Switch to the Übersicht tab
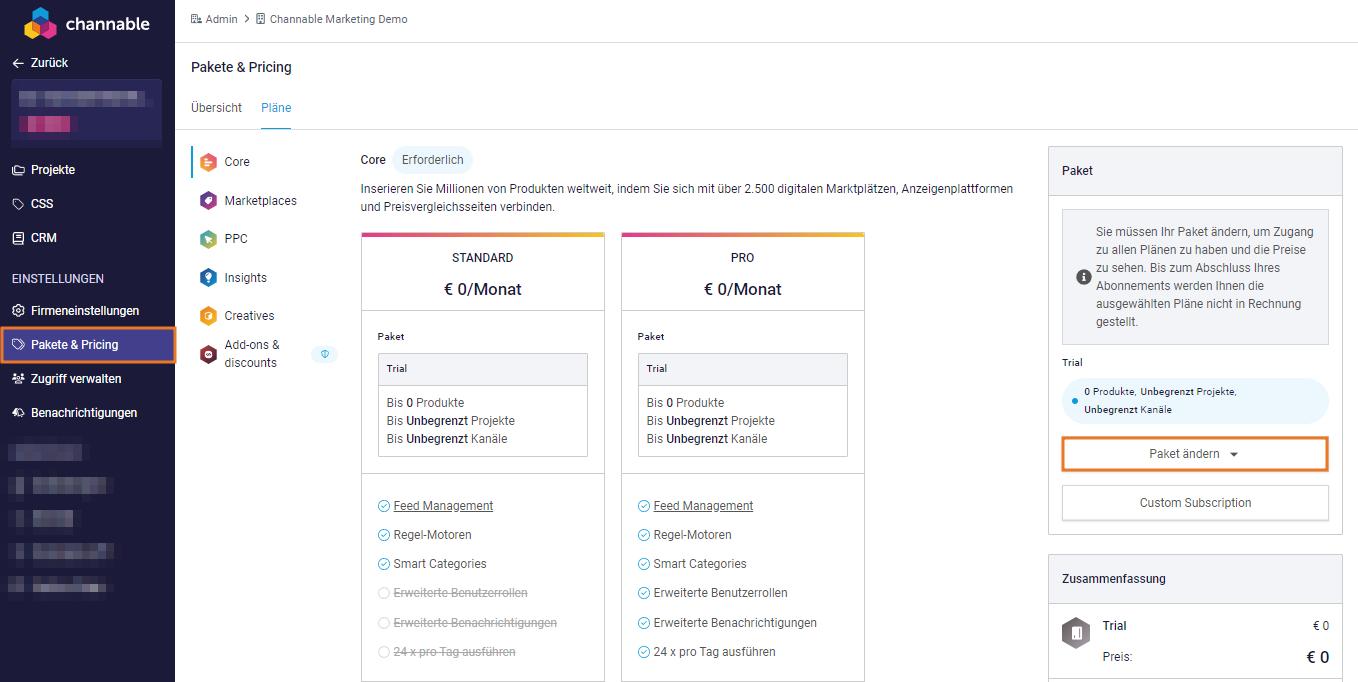The height and width of the screenshot is (682, 1358). 216,108
